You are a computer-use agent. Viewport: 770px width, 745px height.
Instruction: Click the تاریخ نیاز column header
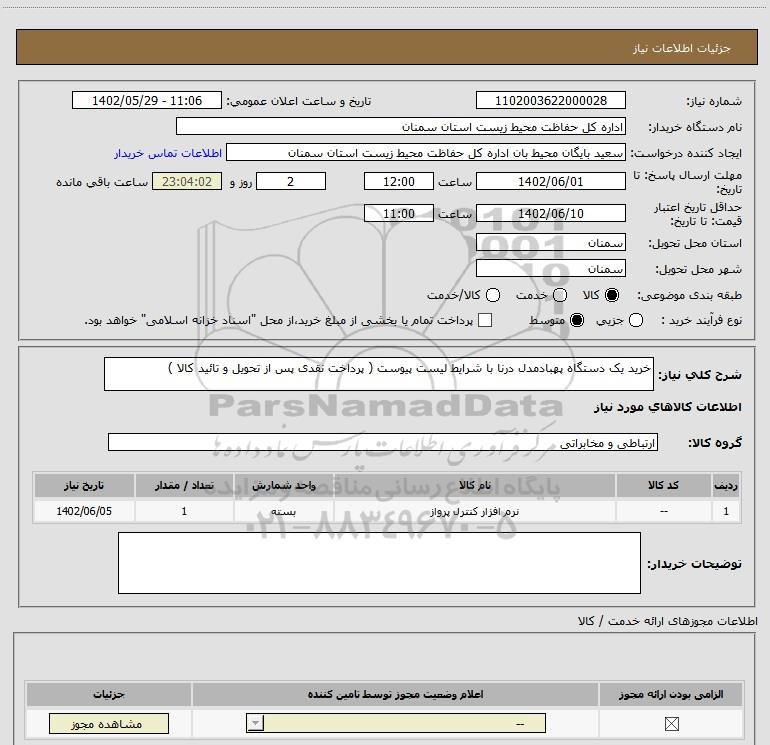(84, 485)
